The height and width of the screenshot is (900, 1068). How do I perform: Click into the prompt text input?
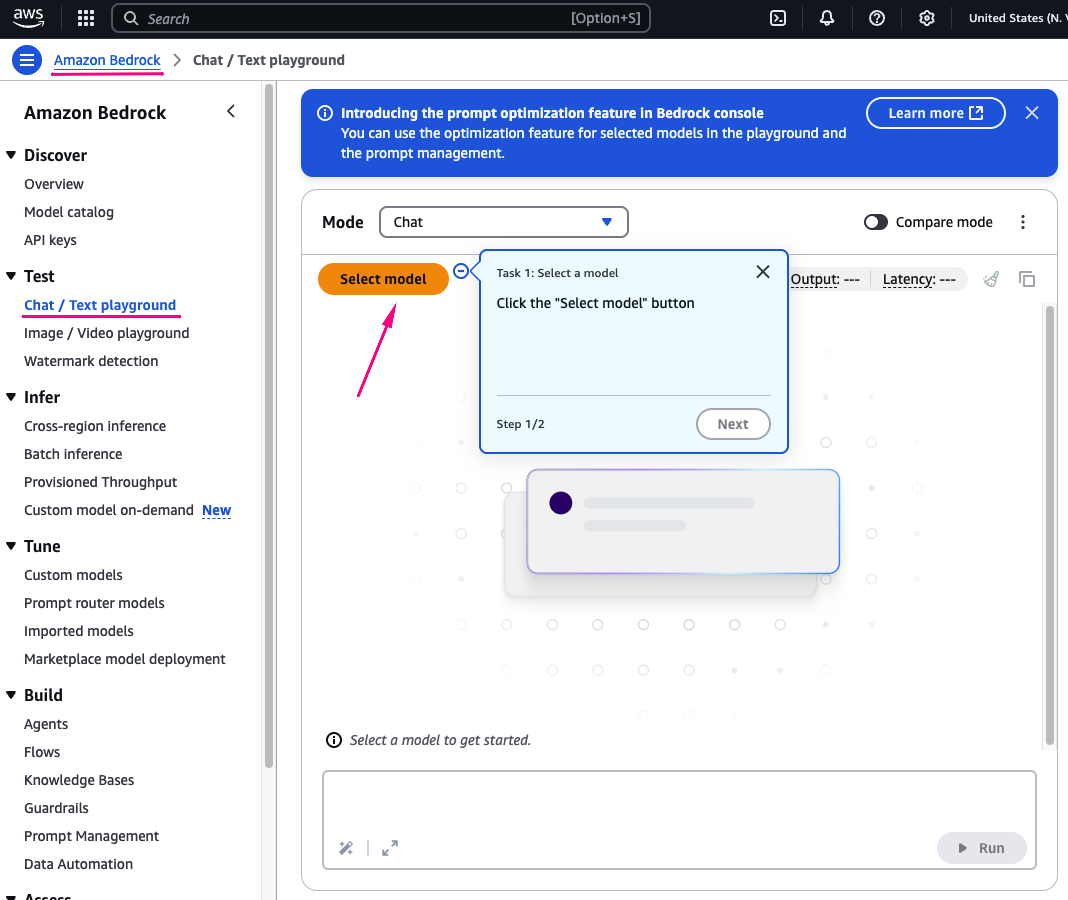click(x=678, y=798)
